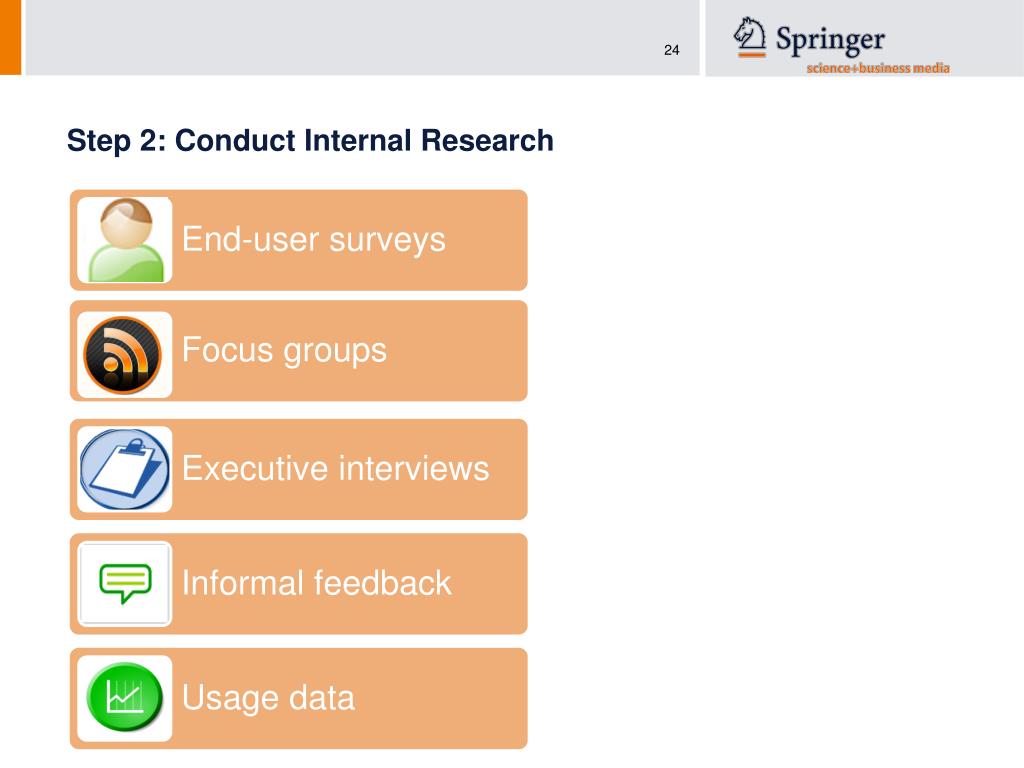
Task: Click the gray header banner area
Action: (362, 37)
